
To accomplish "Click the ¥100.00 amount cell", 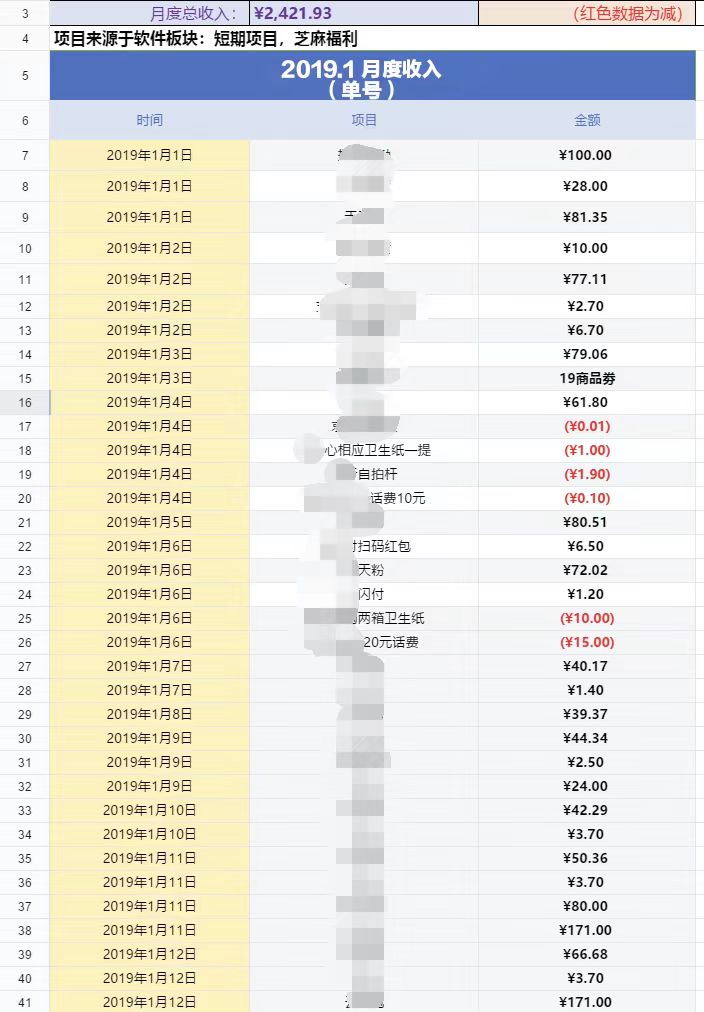I will tap(587, 155).
